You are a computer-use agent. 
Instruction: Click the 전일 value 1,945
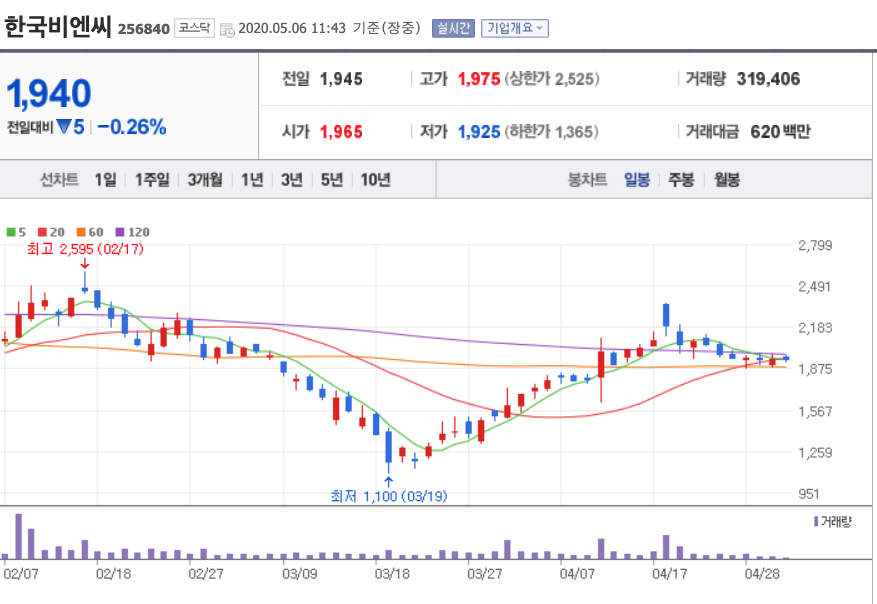(x=341, y=79)
